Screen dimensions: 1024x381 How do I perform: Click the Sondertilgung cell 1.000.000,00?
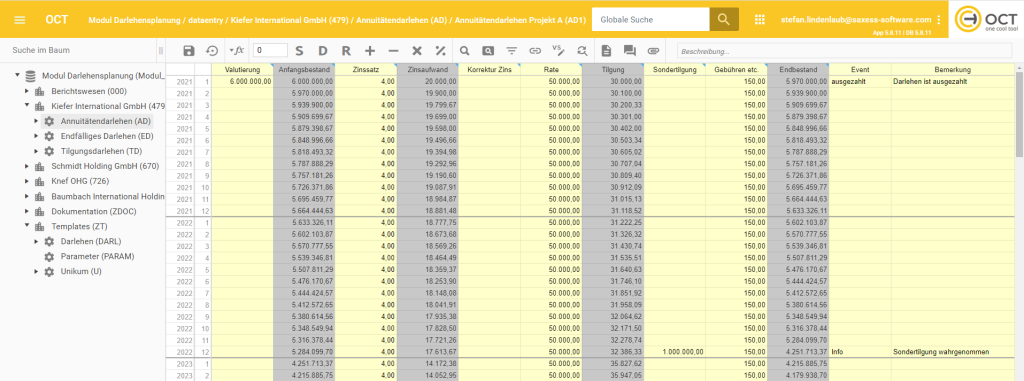pyautogui.click(x=675, y=352)
